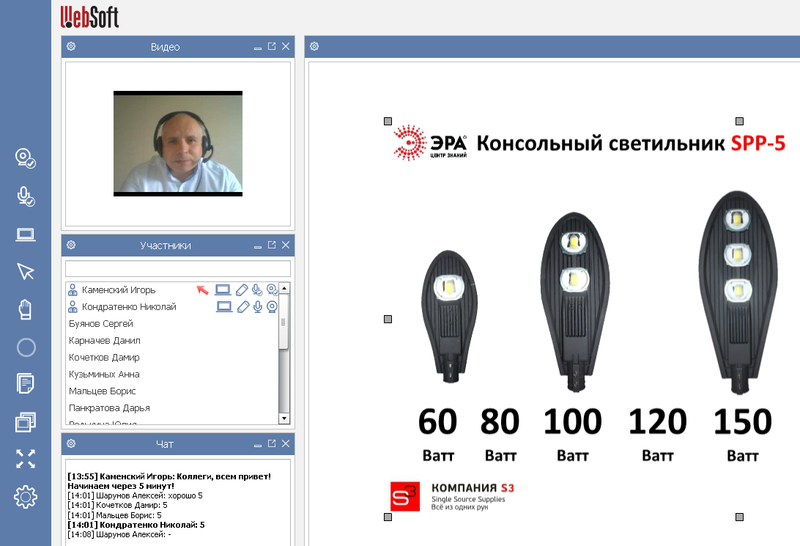
Task: Toggle webcam for Кондратенко Николай
Action: (272, 307)
